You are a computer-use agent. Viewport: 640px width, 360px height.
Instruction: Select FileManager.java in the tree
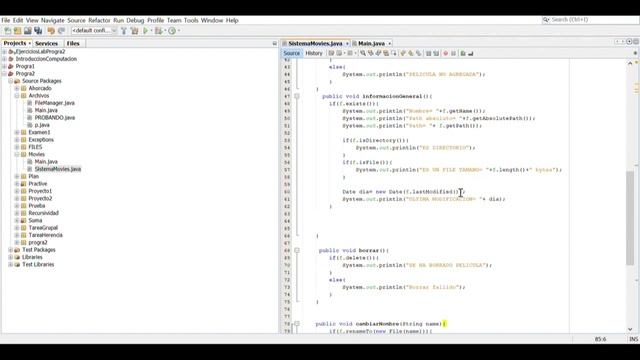55,103
